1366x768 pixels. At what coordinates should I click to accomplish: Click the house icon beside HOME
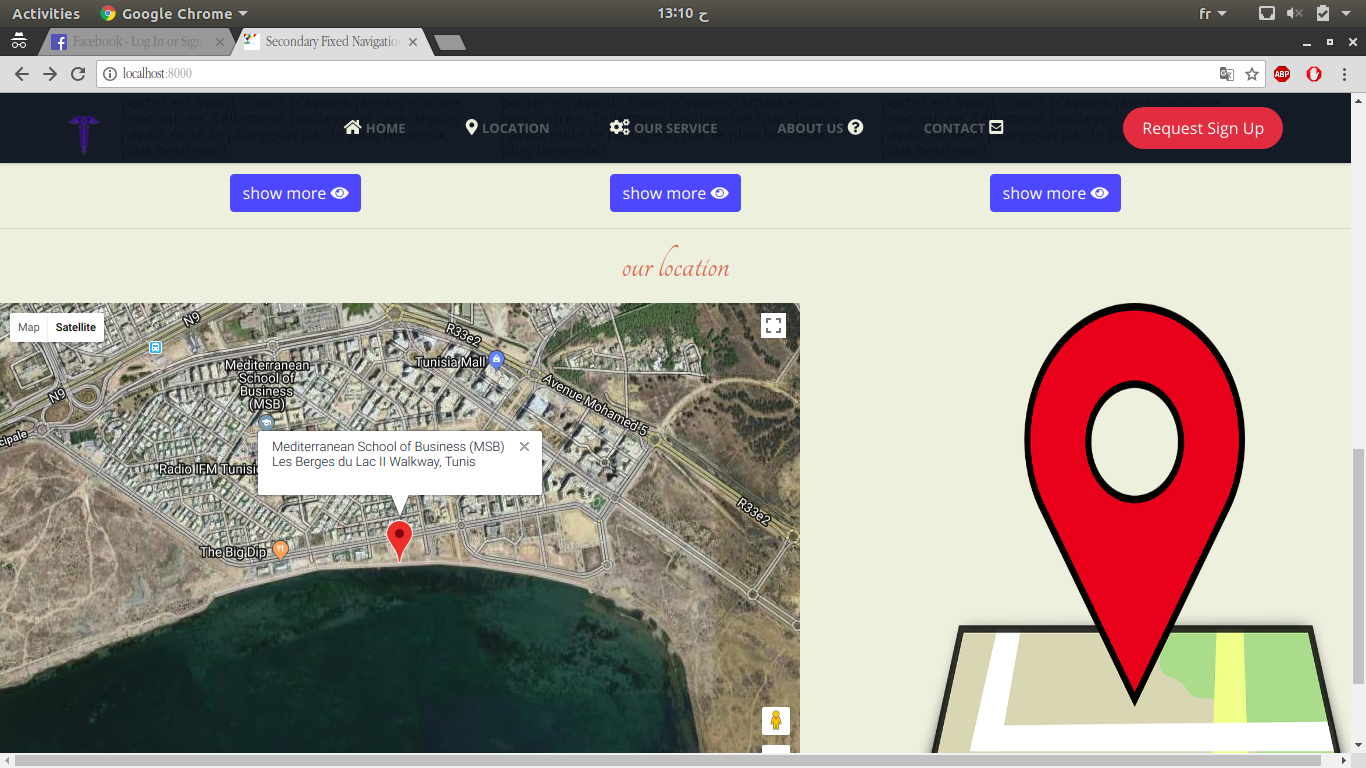point(352,127)
